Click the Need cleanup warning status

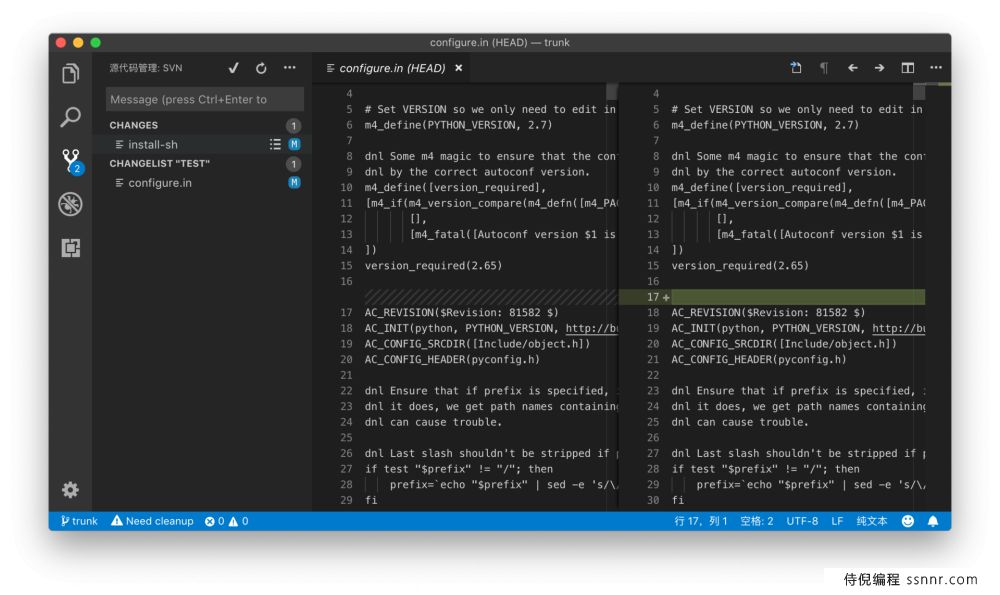click(x=152, y=521)
